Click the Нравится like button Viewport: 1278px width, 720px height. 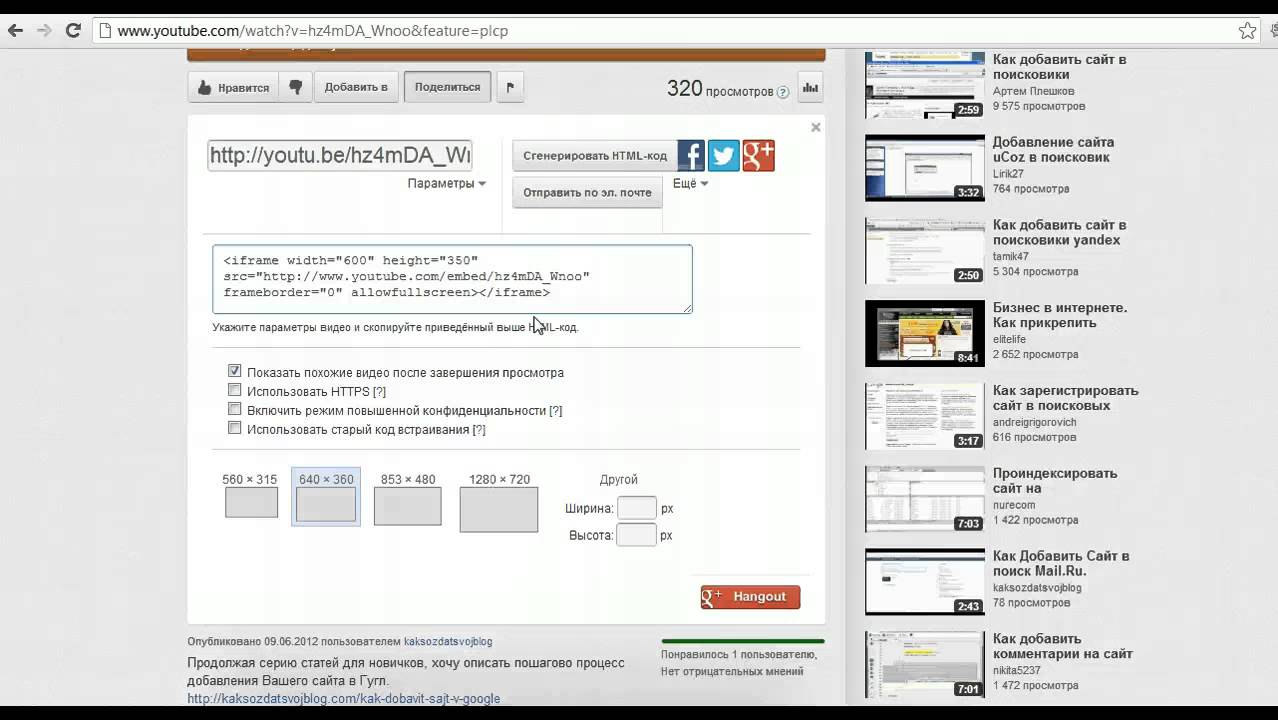point(233,87)
